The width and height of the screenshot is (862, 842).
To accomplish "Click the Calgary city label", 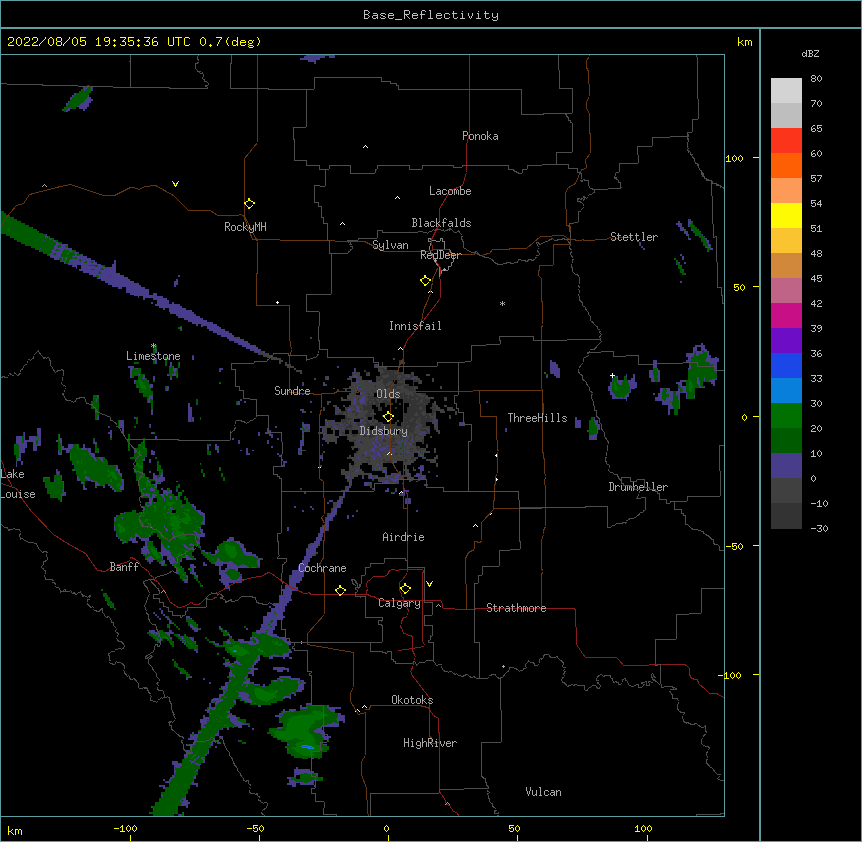I will tap(399, 603).
